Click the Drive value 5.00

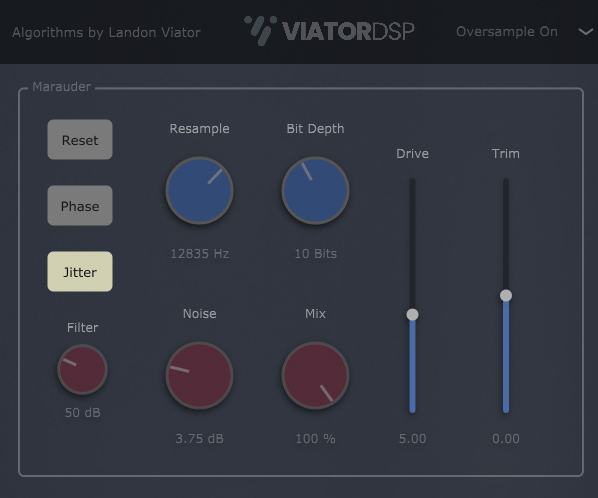tap(412, 439)
